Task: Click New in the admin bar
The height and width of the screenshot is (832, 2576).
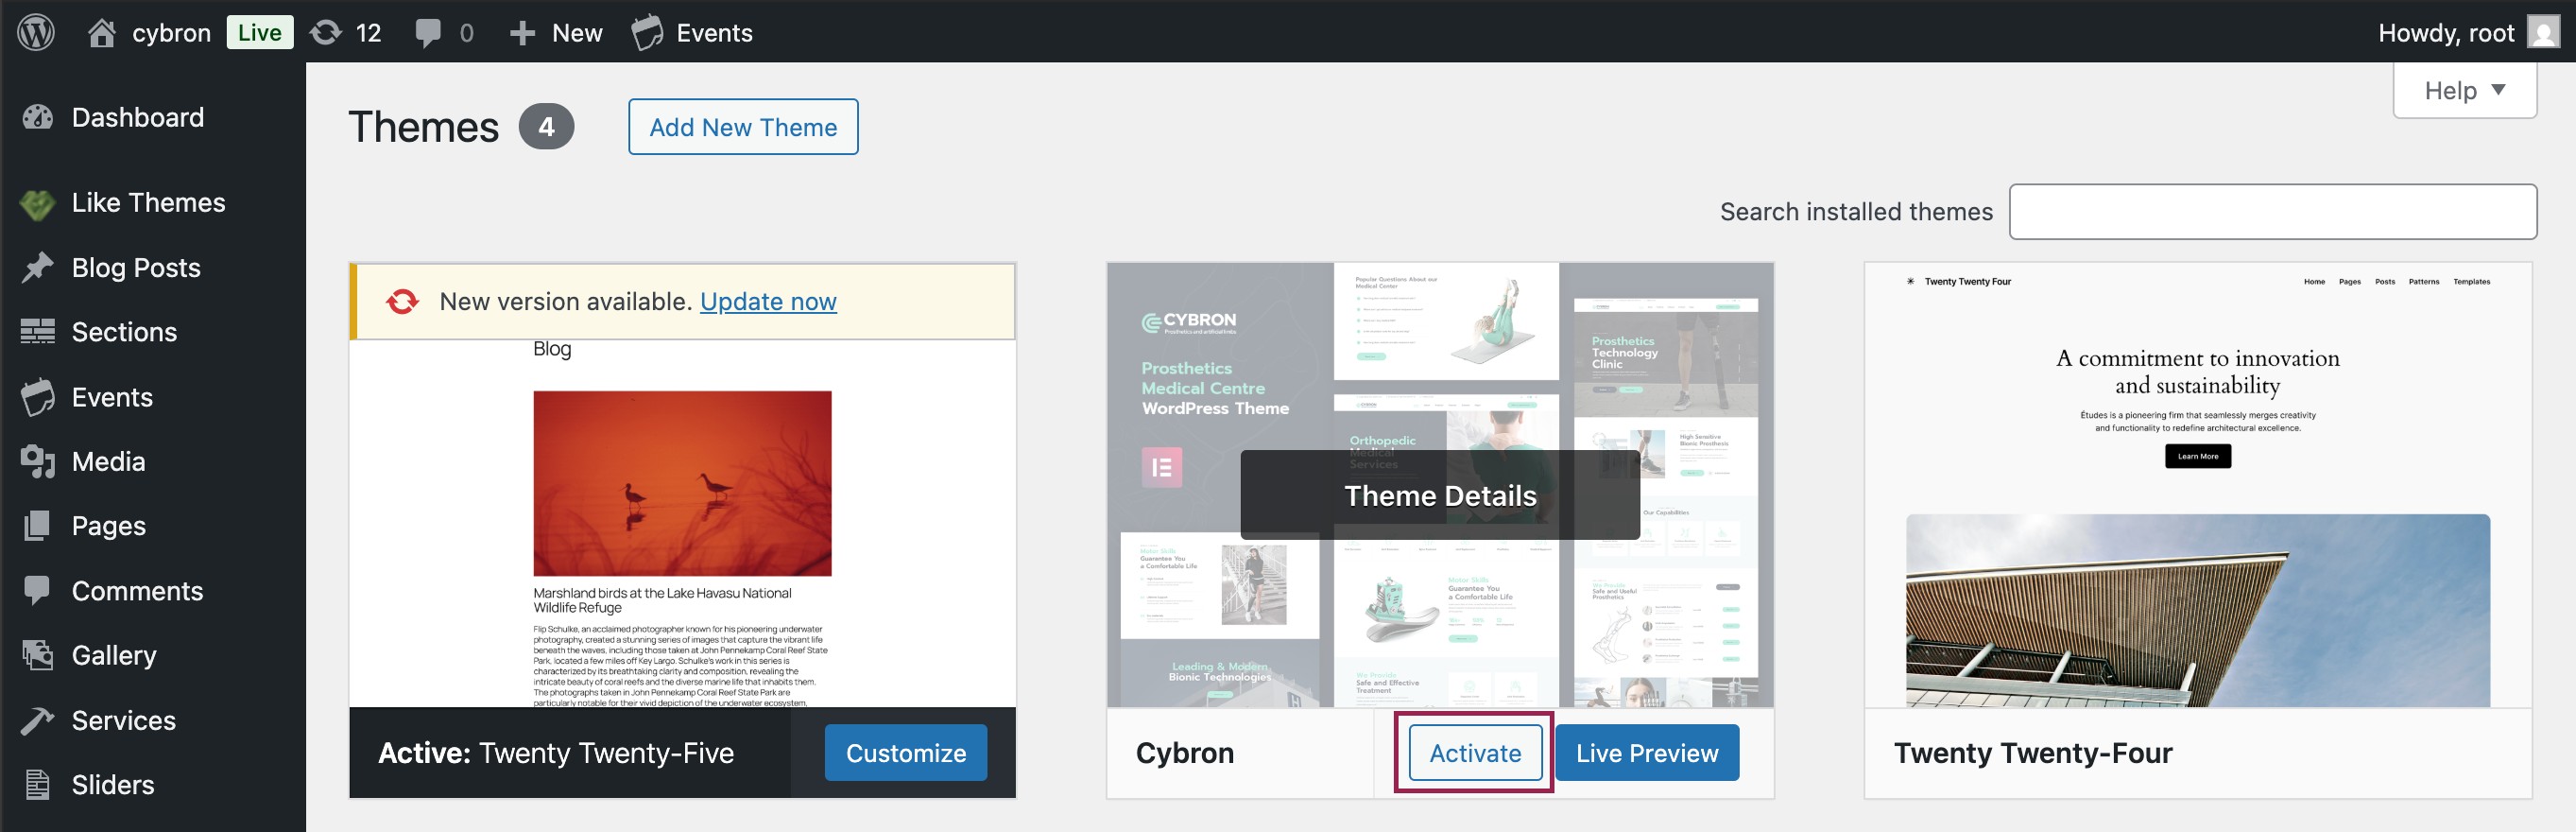Action: [577, 33]
